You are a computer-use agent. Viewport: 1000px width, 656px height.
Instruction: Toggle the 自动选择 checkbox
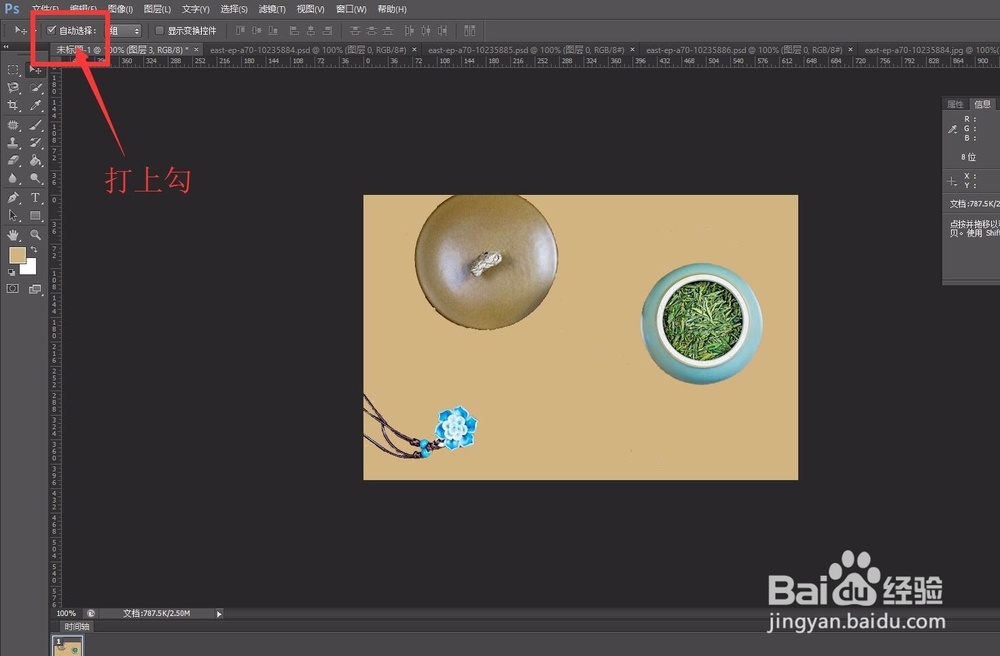point(52,30)
